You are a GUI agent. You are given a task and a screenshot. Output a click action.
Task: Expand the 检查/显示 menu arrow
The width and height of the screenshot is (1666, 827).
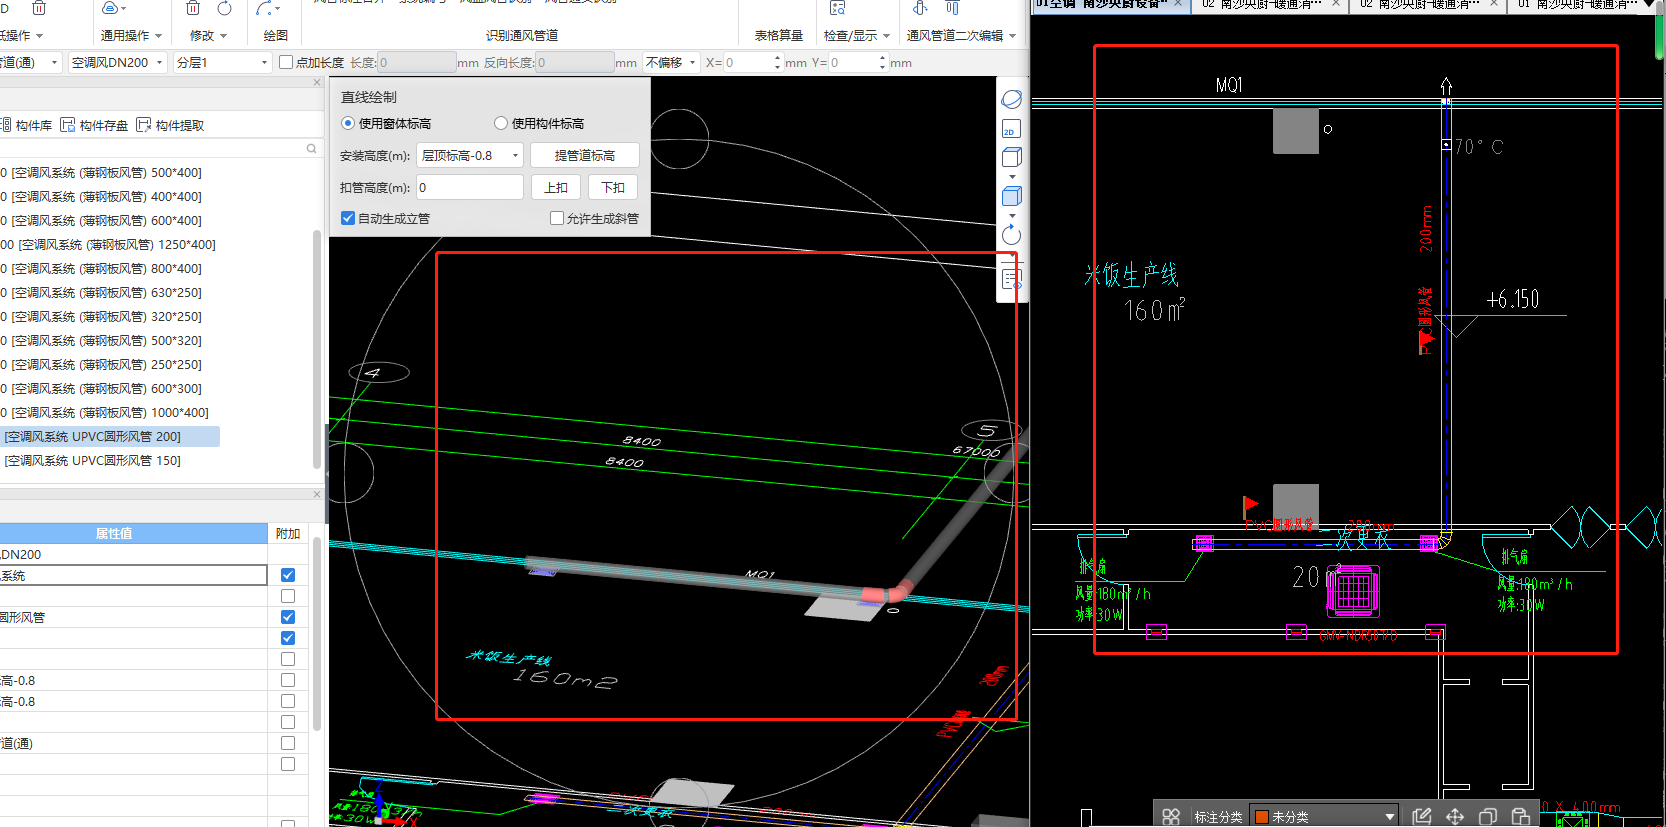[x=887, y=36]
